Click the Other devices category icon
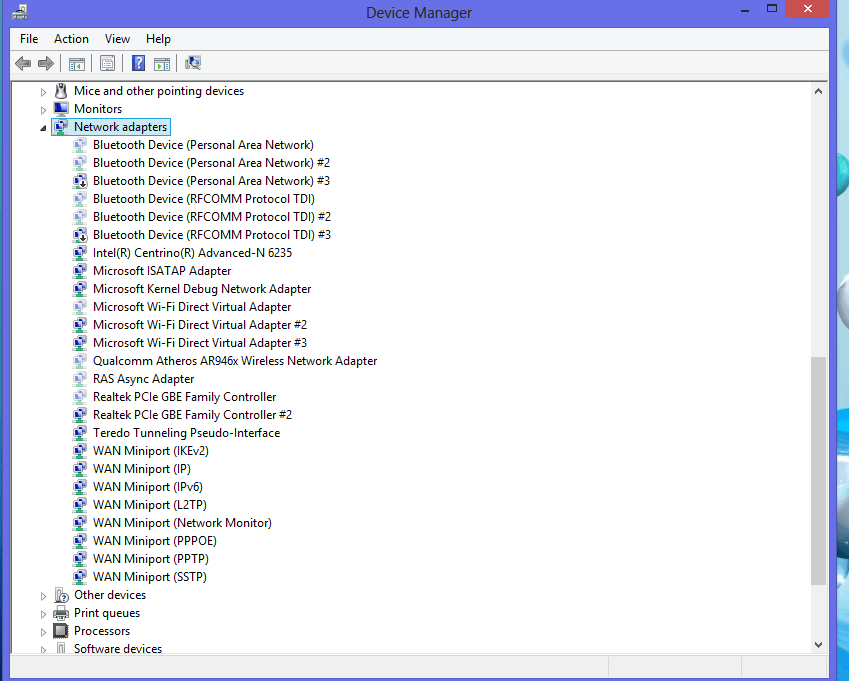The width and height of the screenshot is (849, 681). (x=61, y=595)
